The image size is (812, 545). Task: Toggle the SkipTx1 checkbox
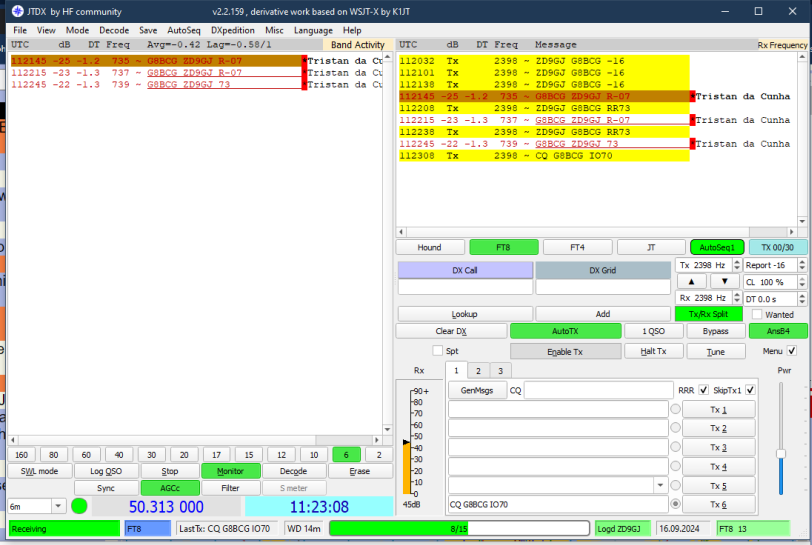(x=750, y=390)
